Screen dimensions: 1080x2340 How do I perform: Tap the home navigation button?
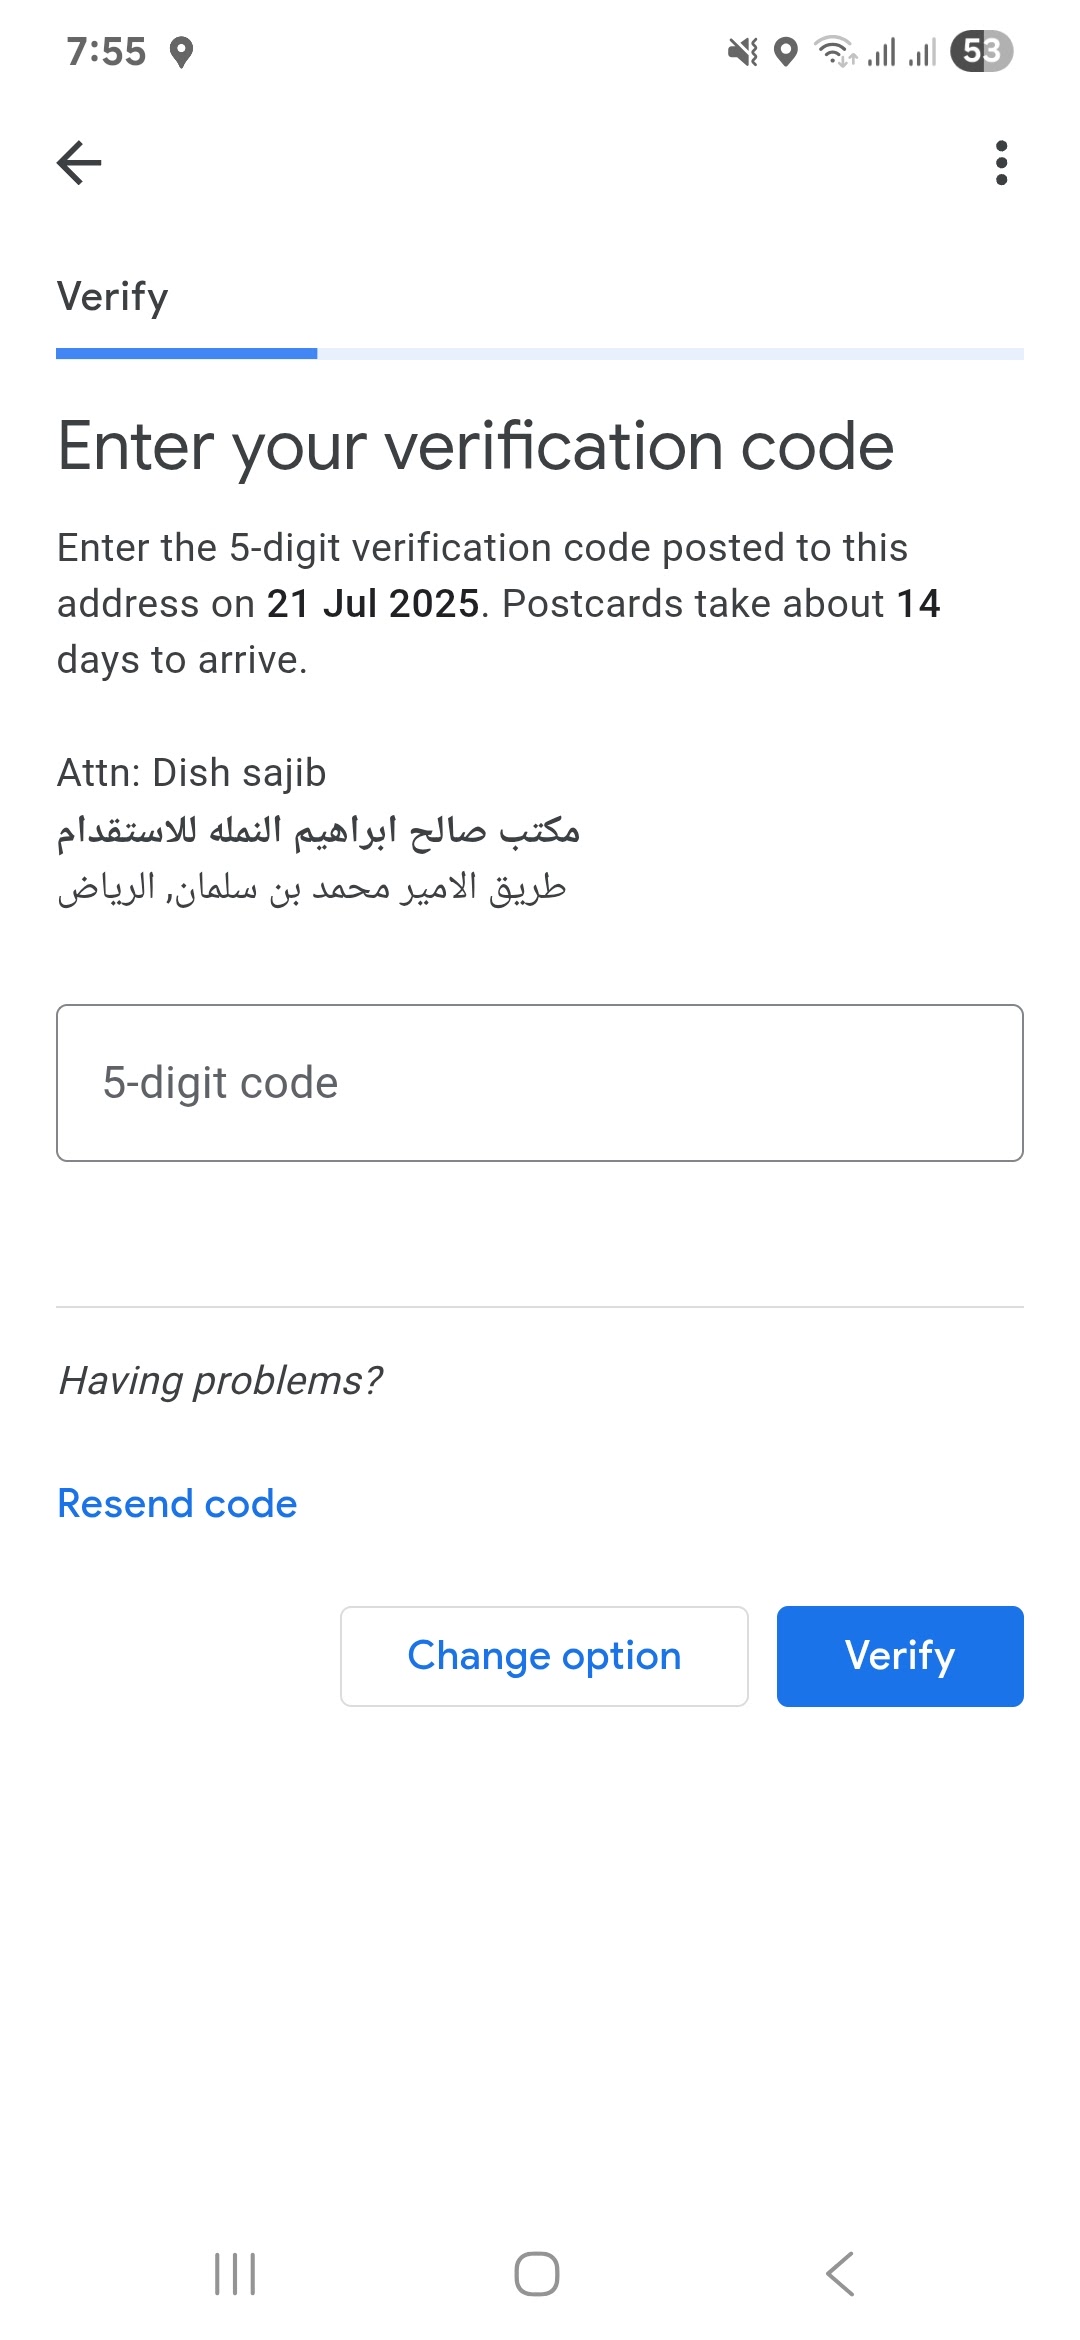pos(537,2274)
